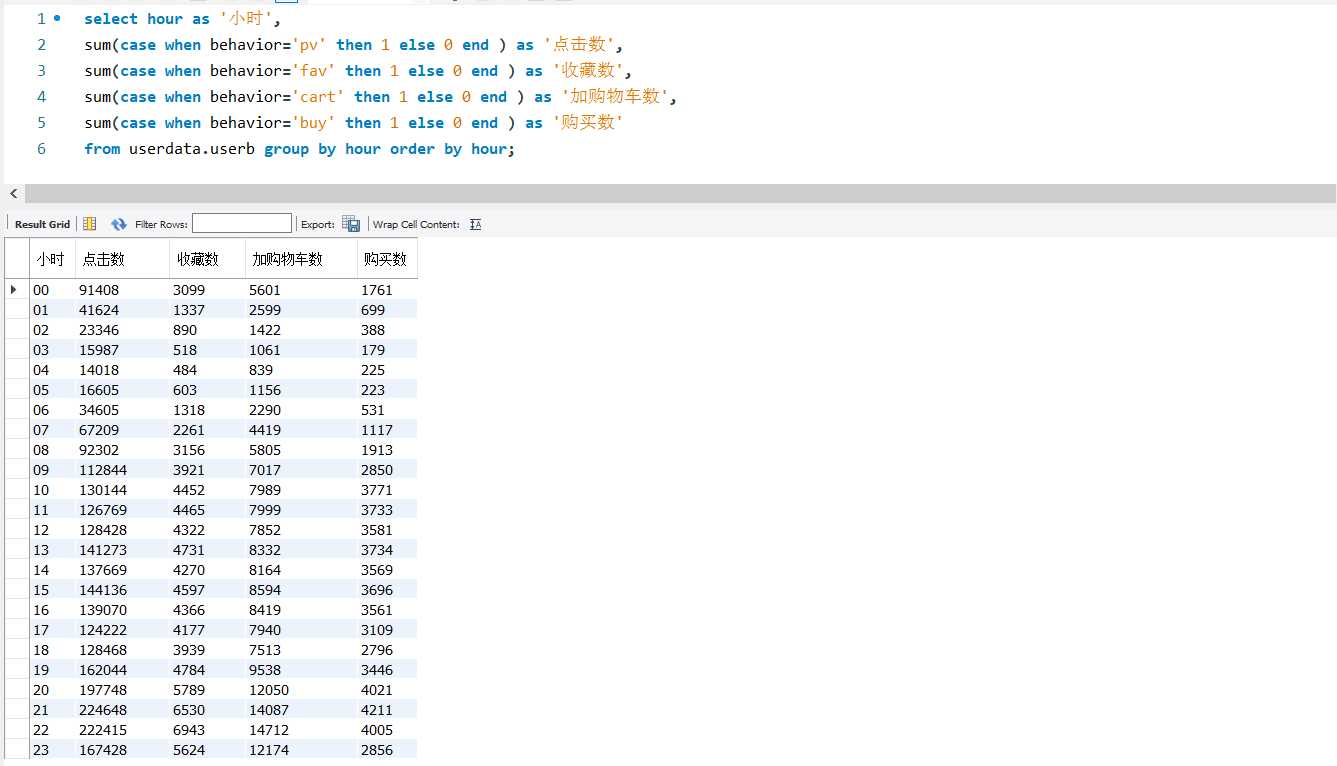Click 'fav' string in the SQL code
Viewport: 1337px width, 766px height.
pyautogui.click(x=314, y=71)
